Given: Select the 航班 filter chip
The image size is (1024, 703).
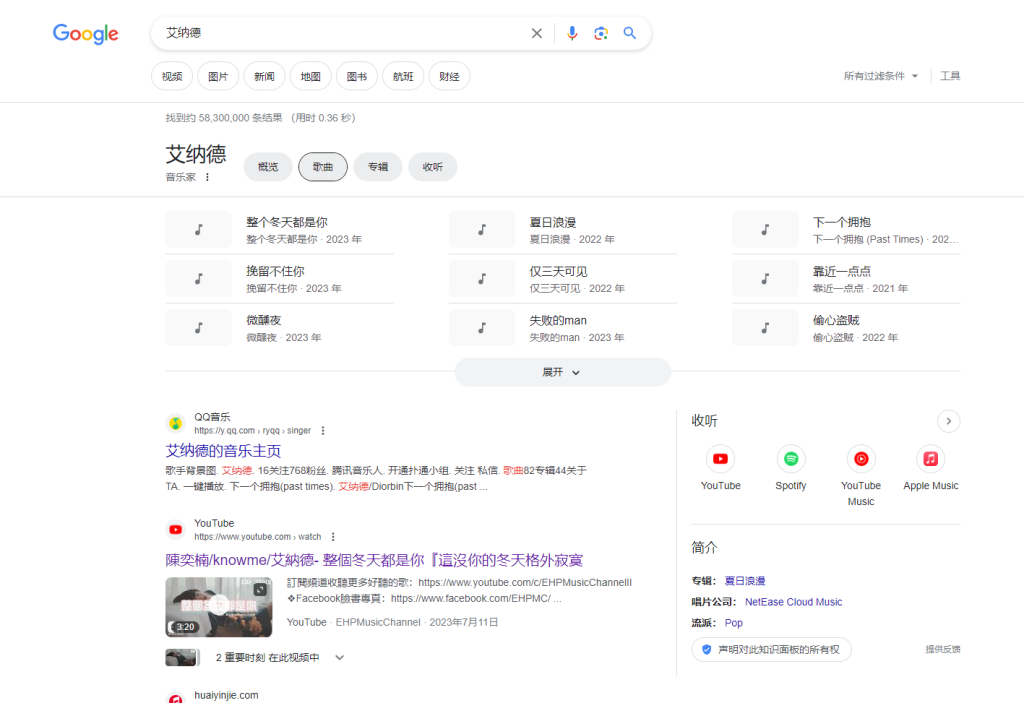Looking at the screenshot, I should tap(403, 76).
